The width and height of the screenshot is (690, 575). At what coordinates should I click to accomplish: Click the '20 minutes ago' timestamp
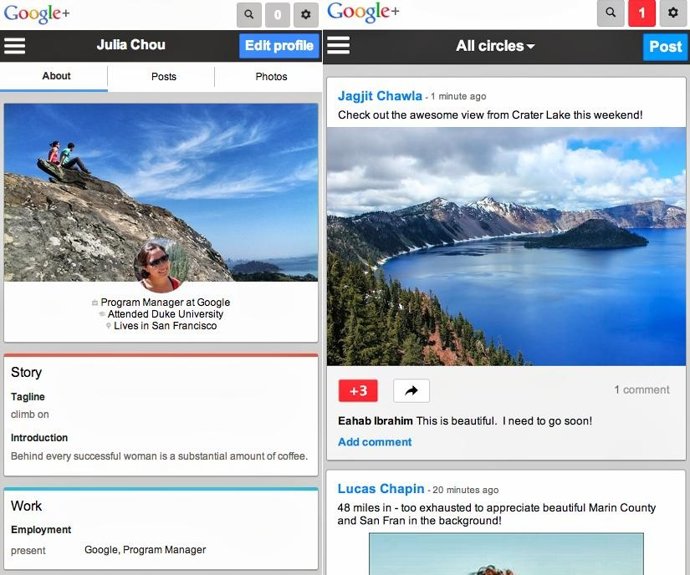click(466, 490)
